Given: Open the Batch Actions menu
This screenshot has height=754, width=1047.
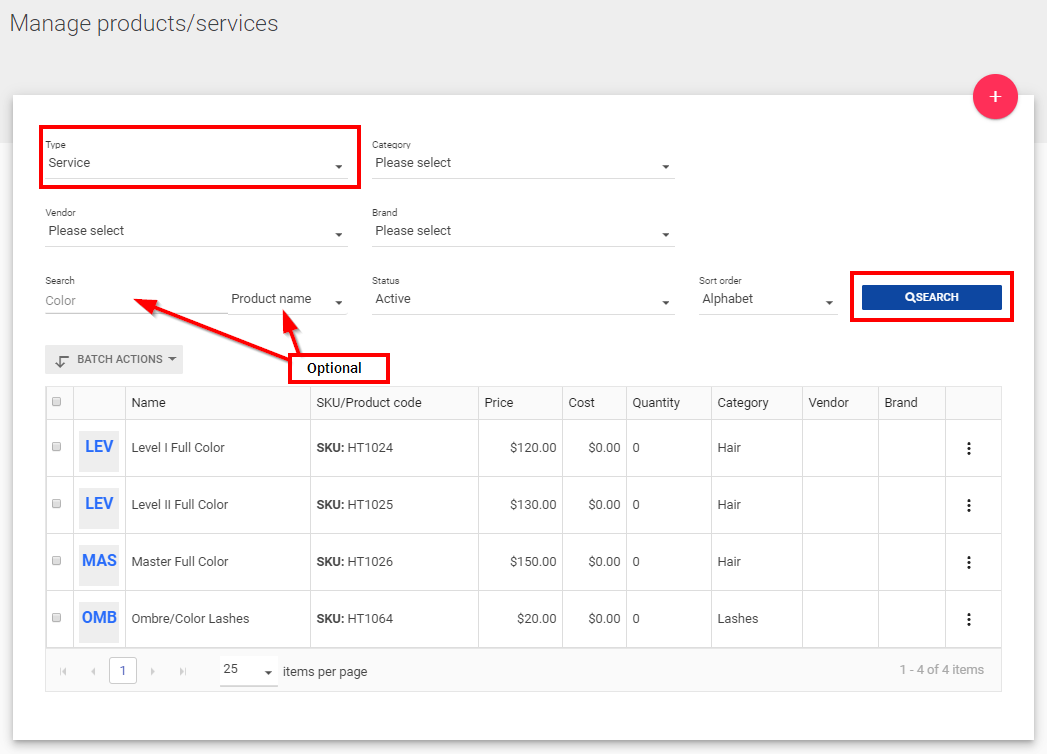Looking at the screenshot, I should coord(114,360).
